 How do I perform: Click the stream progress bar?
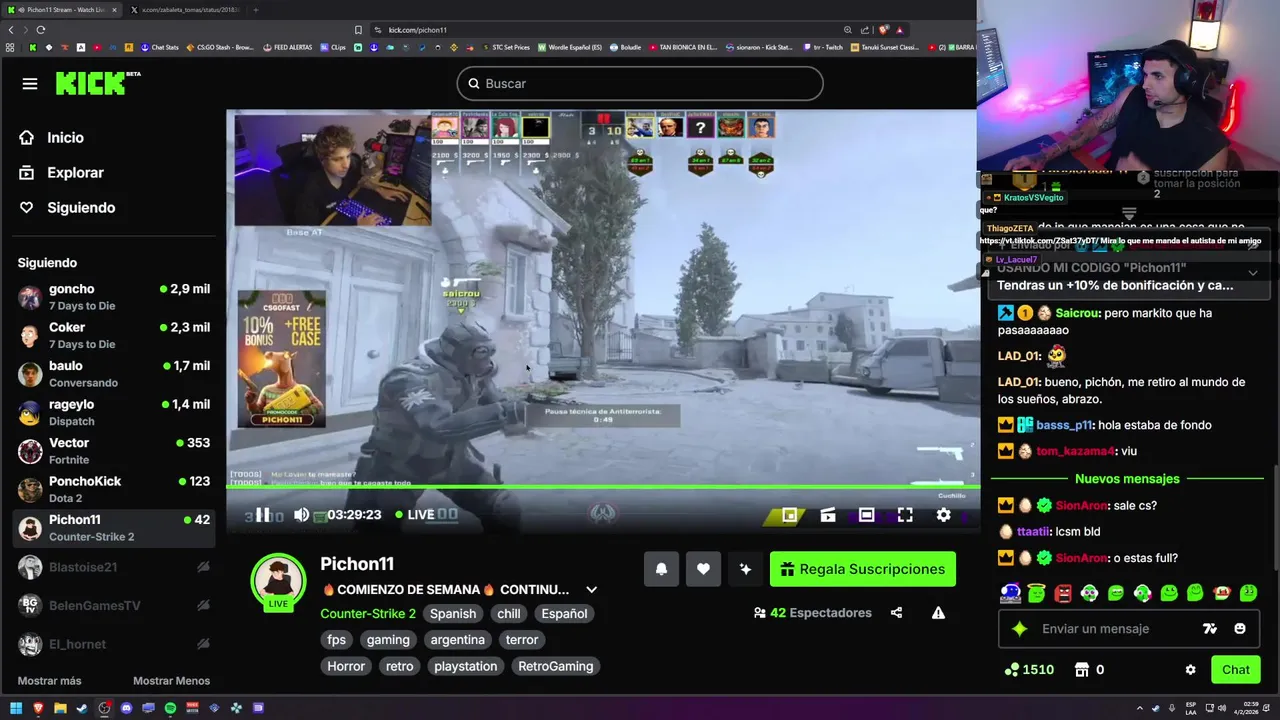tap(601, 488)
